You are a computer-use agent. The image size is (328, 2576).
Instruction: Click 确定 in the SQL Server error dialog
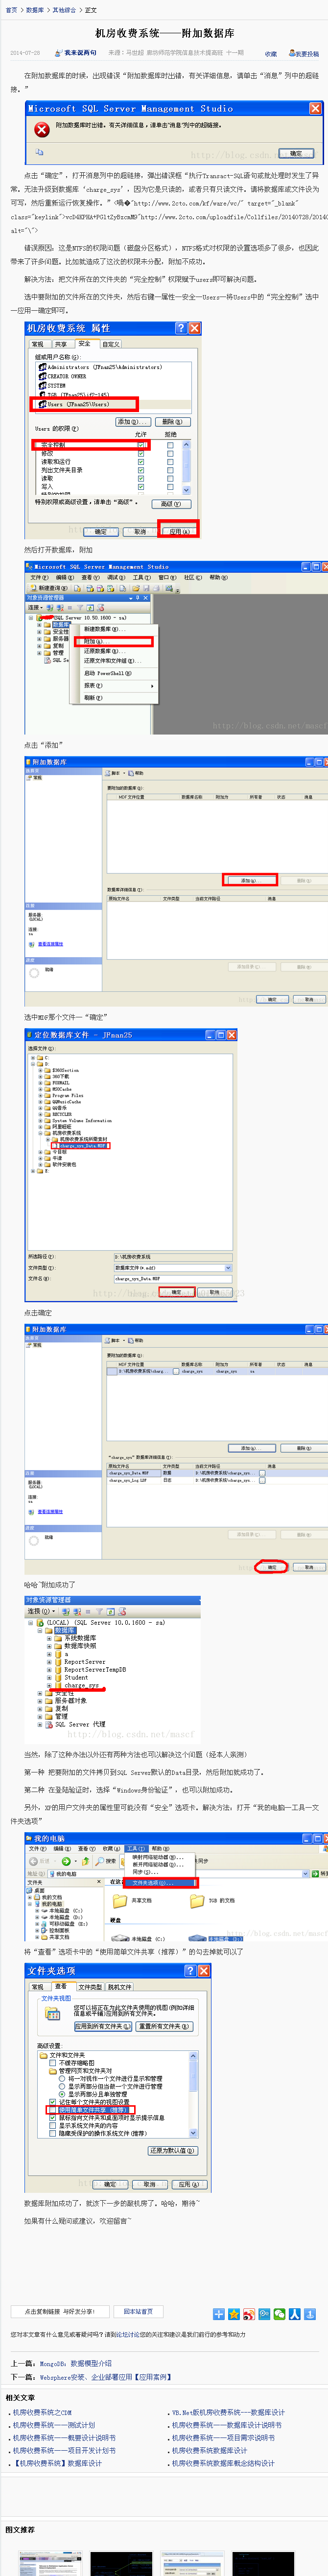point(295,153)
